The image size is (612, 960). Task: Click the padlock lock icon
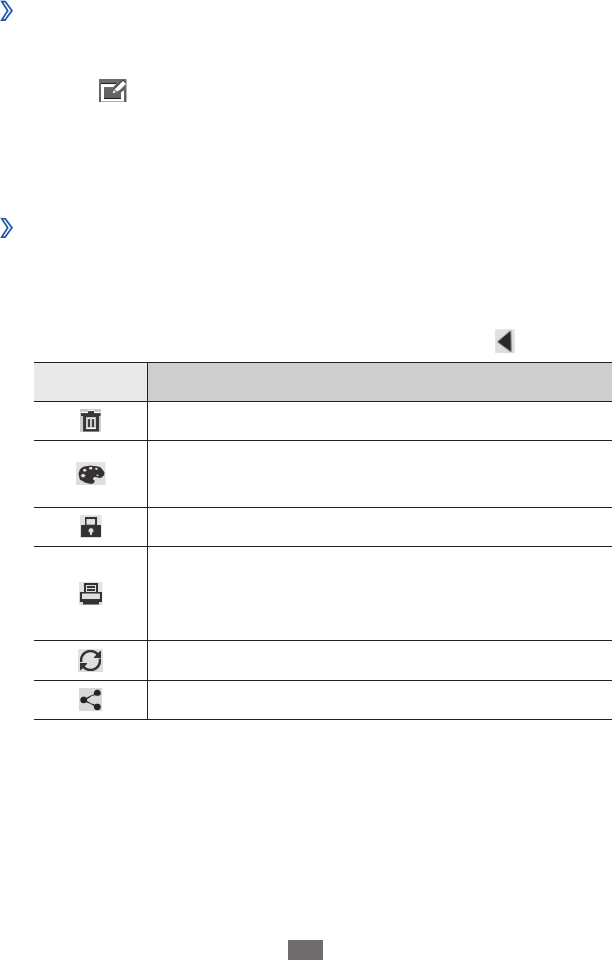click(x=90, y=528)
